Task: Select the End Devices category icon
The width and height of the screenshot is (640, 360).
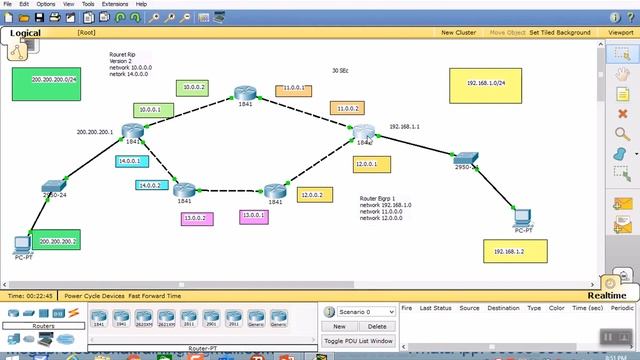Action: click(x=13, y=339)
